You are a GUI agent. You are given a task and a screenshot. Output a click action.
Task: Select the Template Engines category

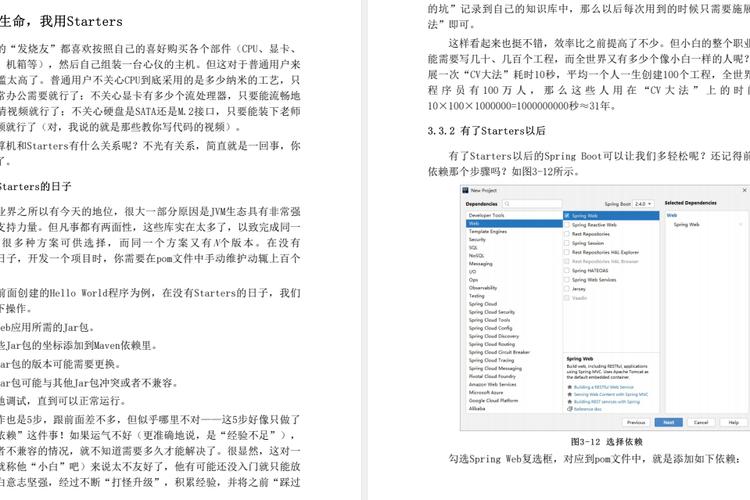click(x=488, y=232)
